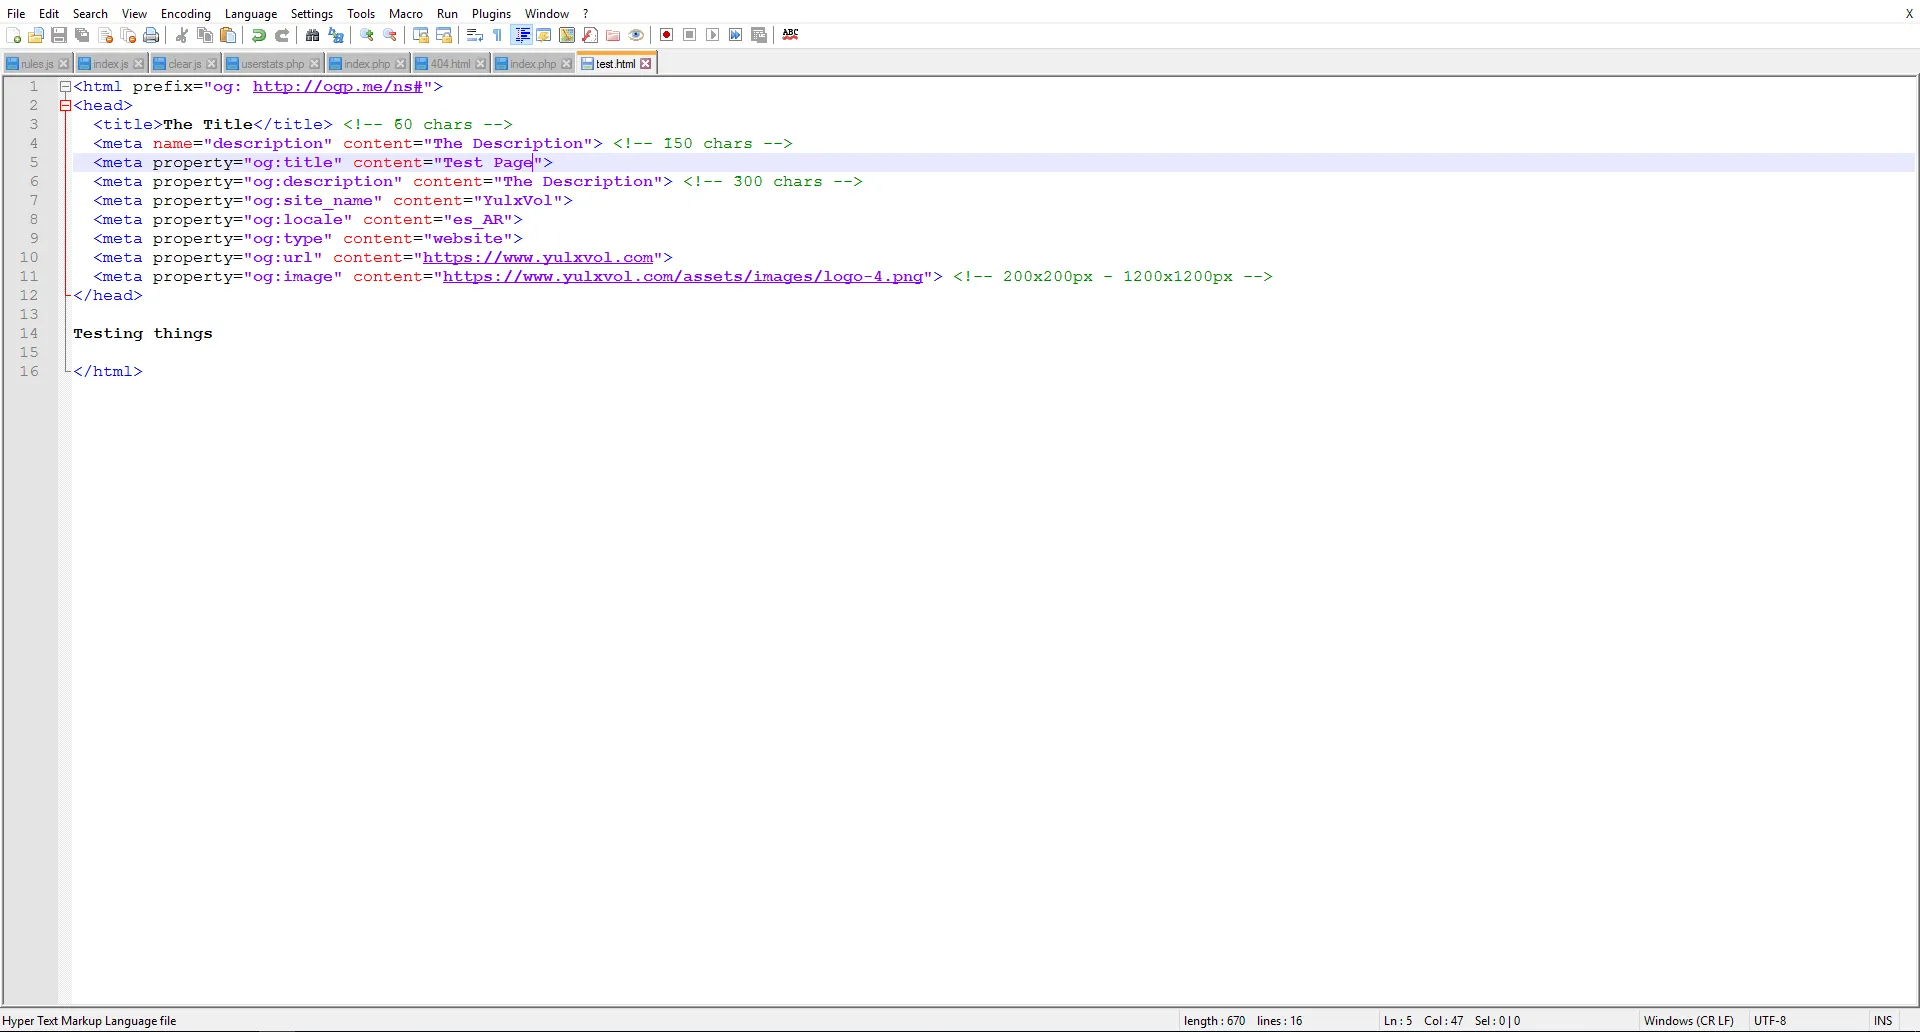
Task: Toggle Show All Characters pilcrow icon
Action: click(x=498, y=35)
